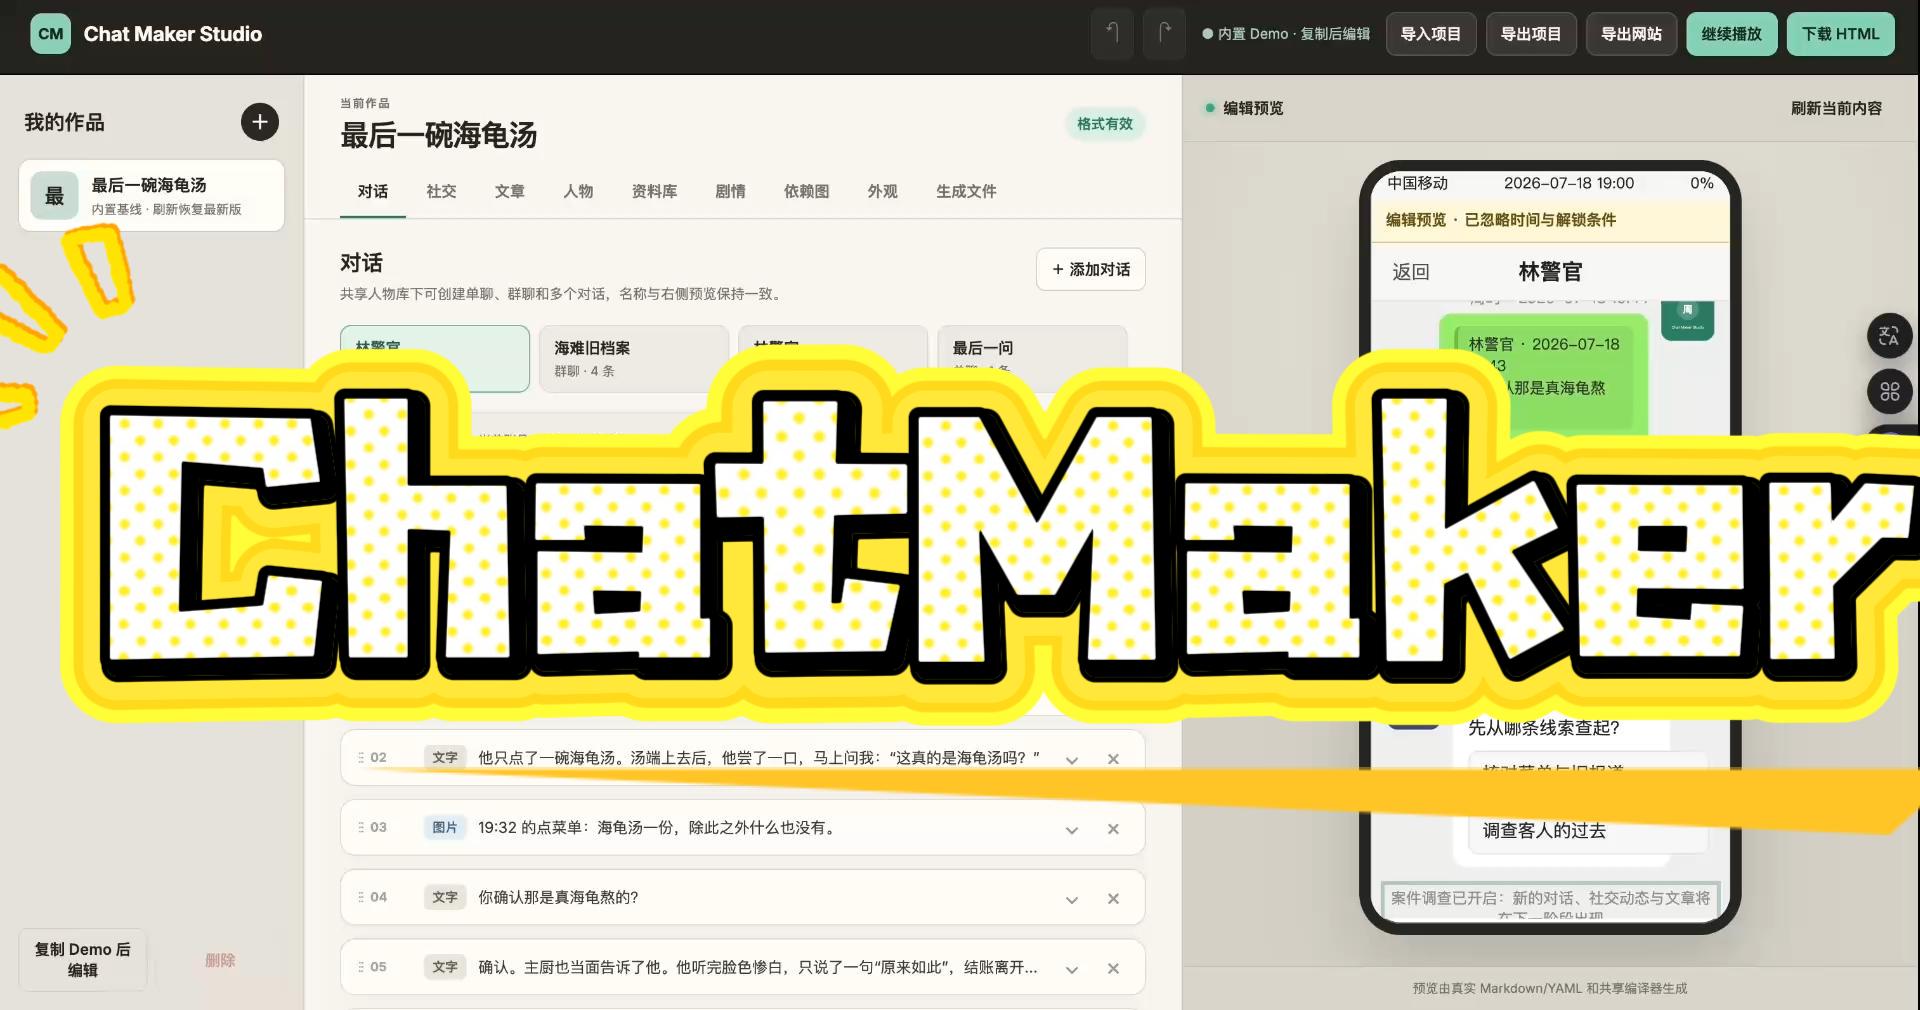This screenshot has width=1920, height=1010.
Task: Open the floating translate button
Action: [x=1889, y=336]
